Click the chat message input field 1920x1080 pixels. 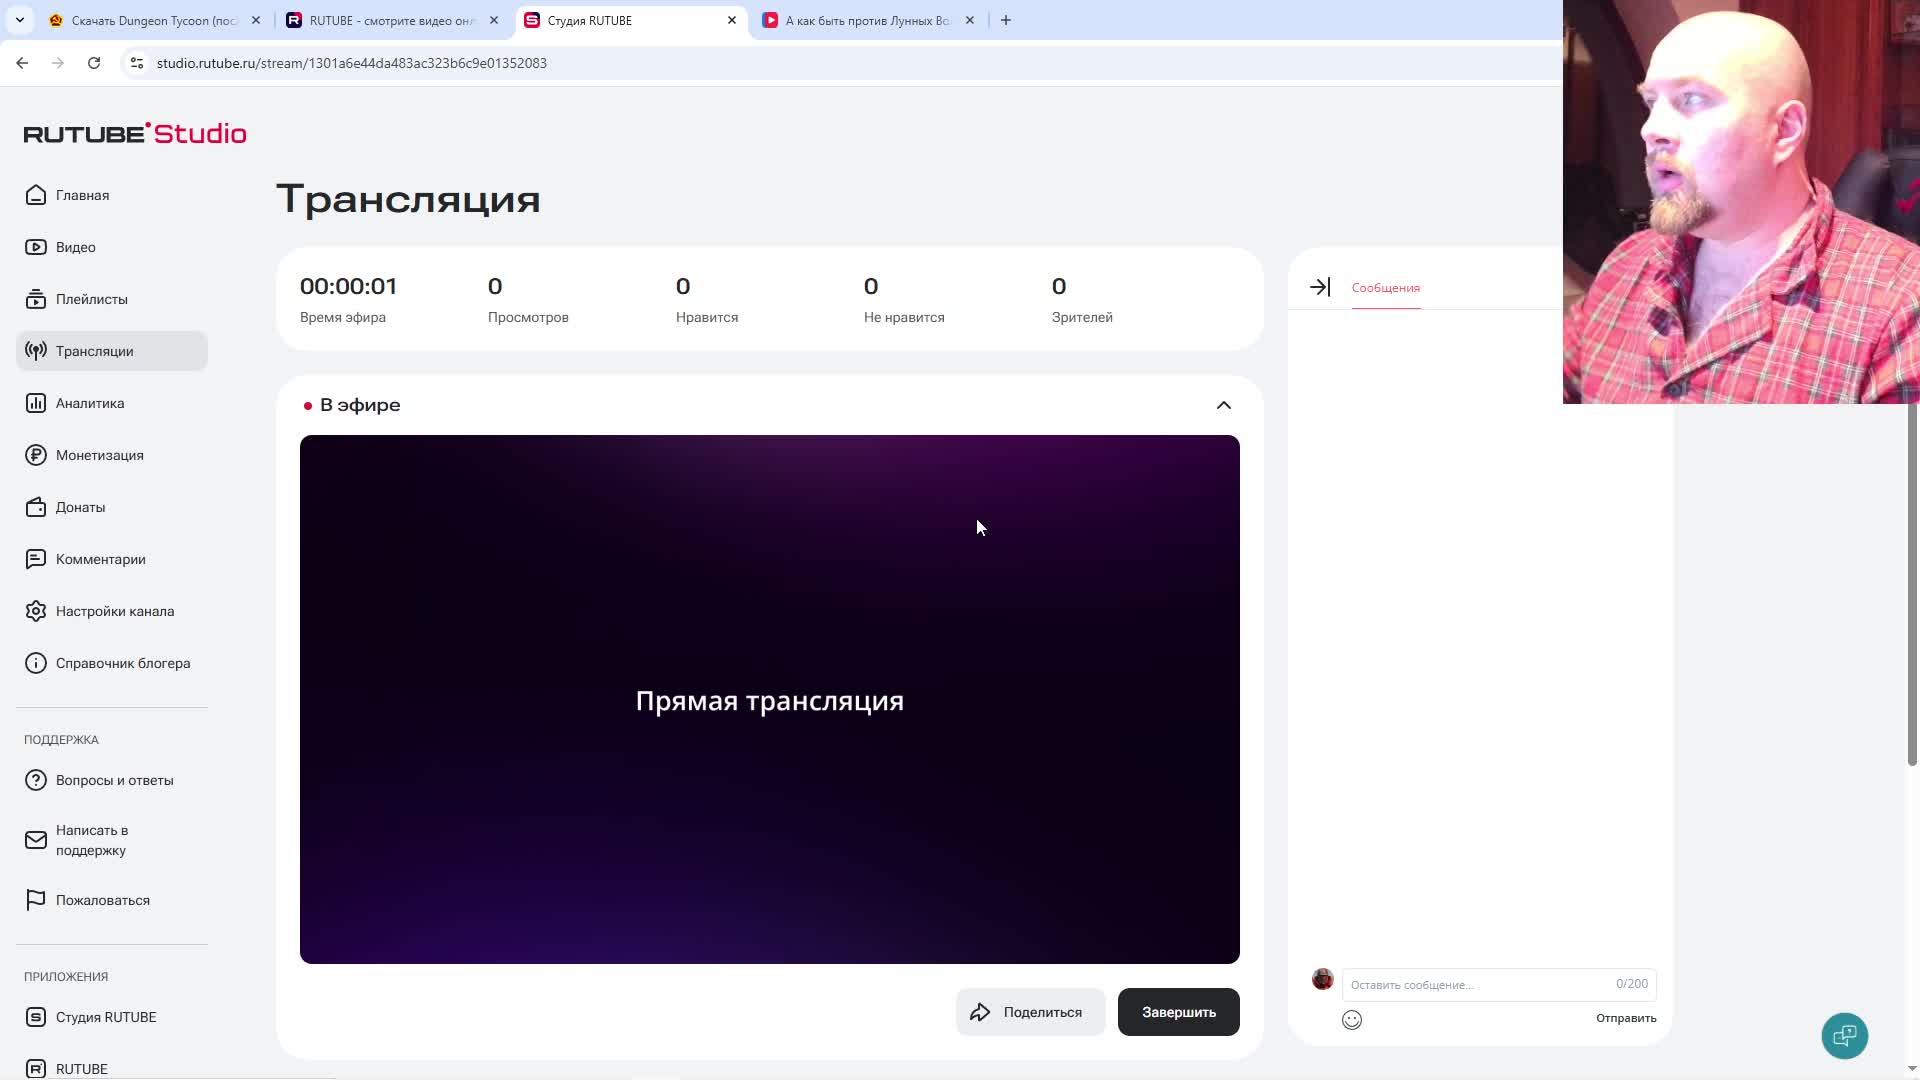click(1470, 984)
